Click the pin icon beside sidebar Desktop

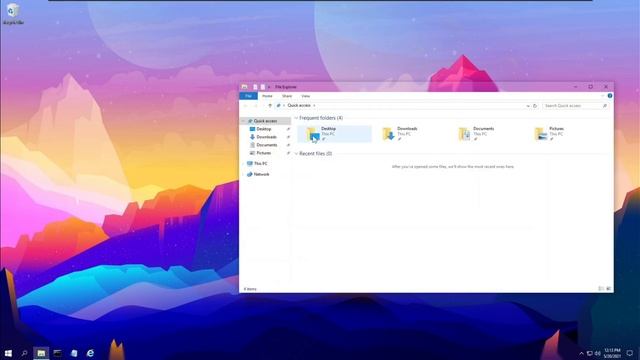[288, 129]
